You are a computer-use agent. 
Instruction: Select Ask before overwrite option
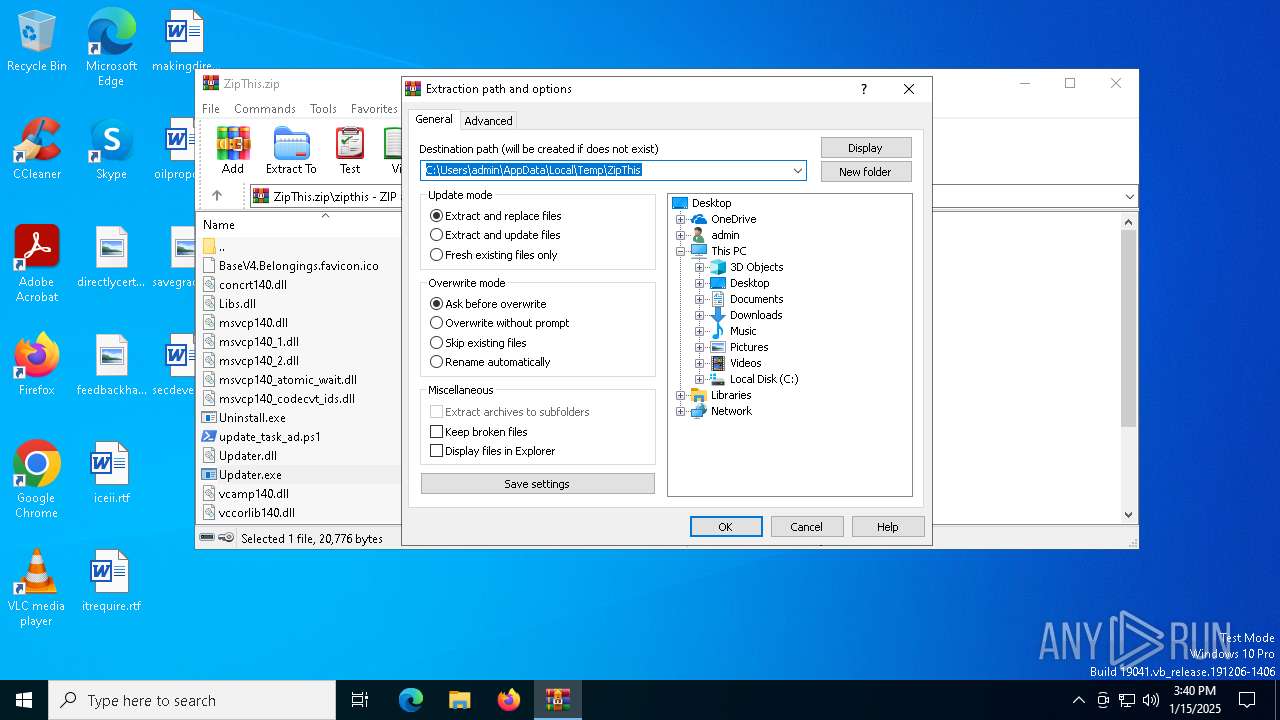point(488,304)
